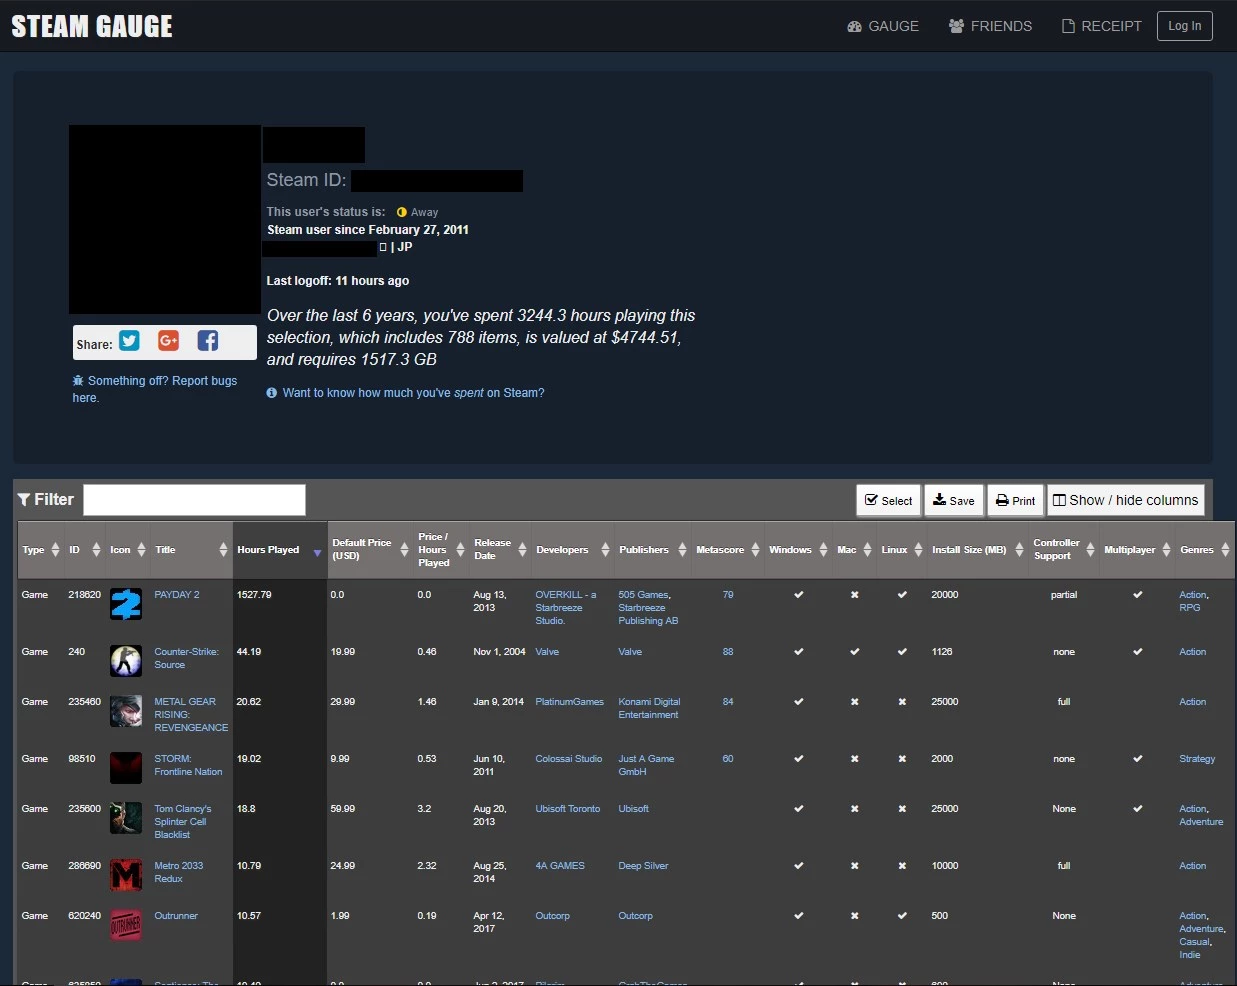Sort by Hours Played column header
The height and width of the screenshot is (986, 1237).
click(x=280, y=550)
